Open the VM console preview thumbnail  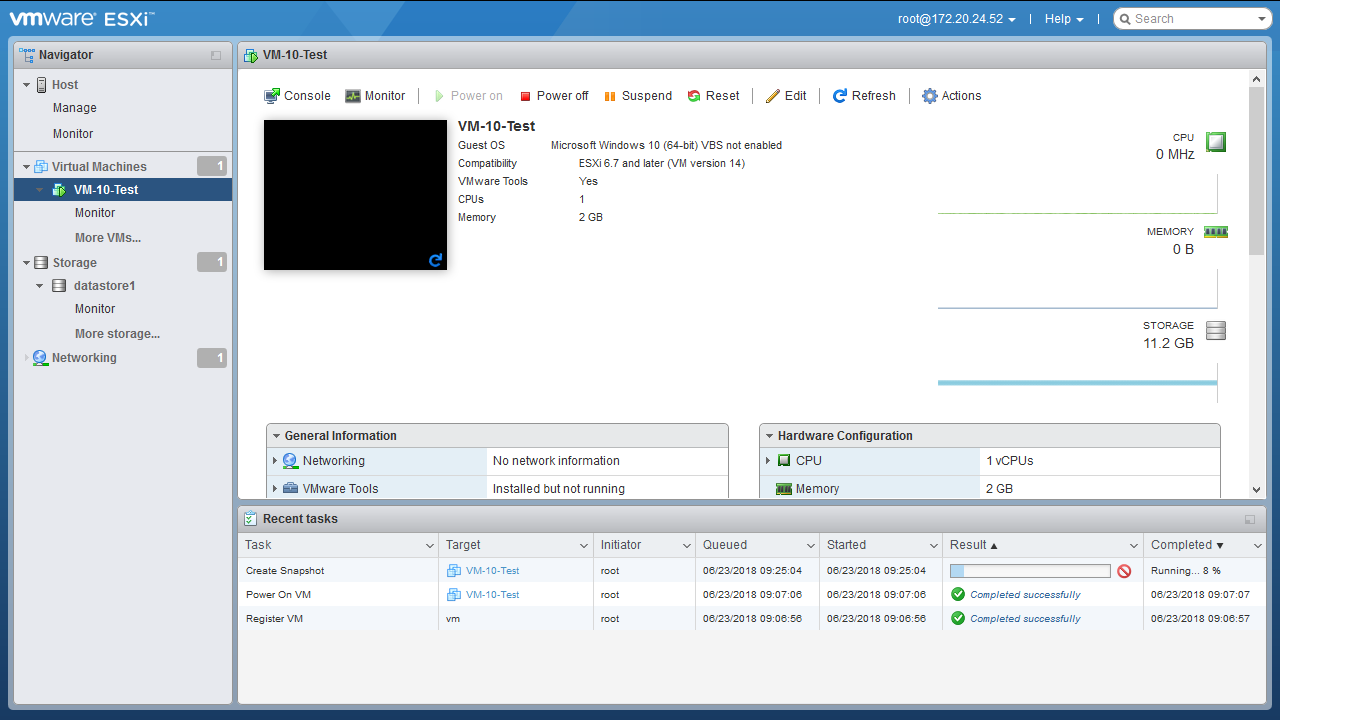[x=355, y=195]
